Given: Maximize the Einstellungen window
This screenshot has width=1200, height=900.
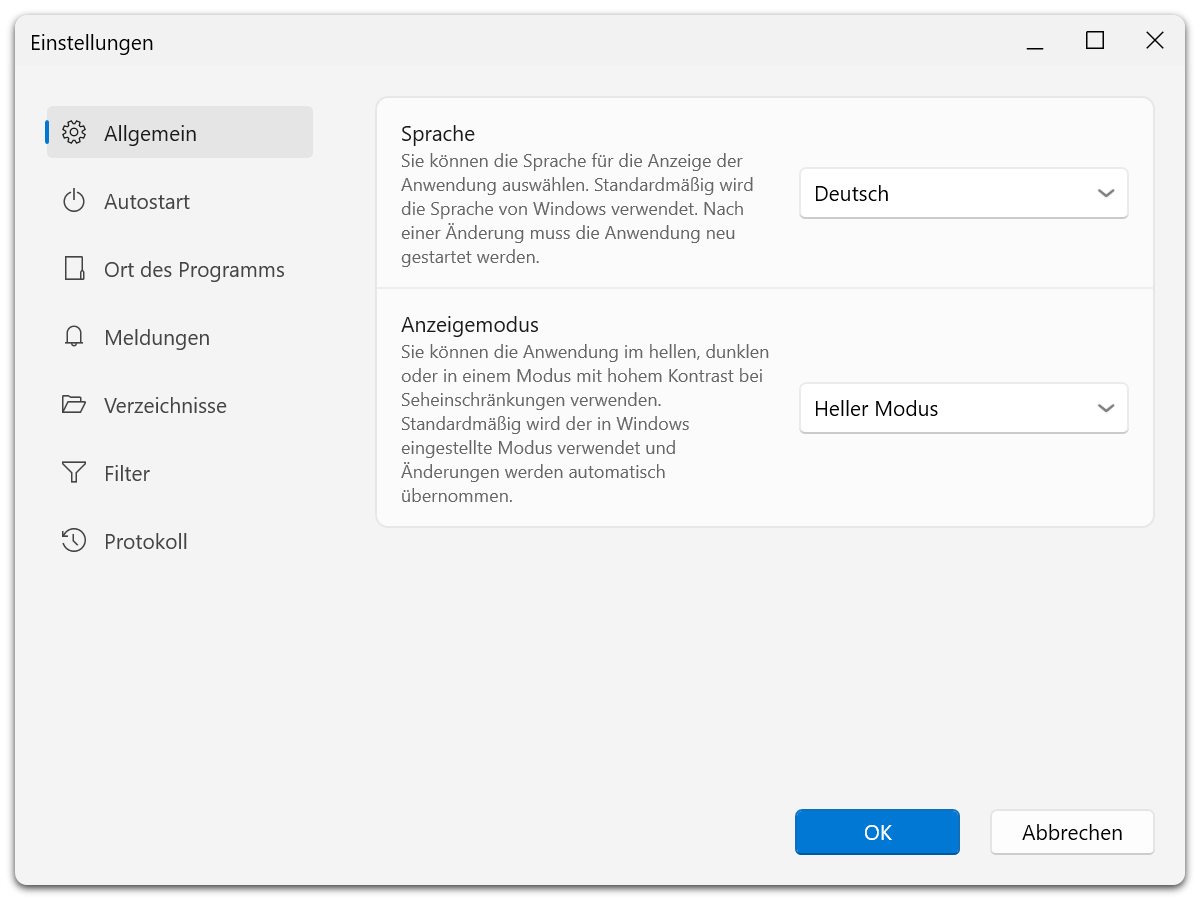Looking at the screenshot, I should coord(1095,41).
